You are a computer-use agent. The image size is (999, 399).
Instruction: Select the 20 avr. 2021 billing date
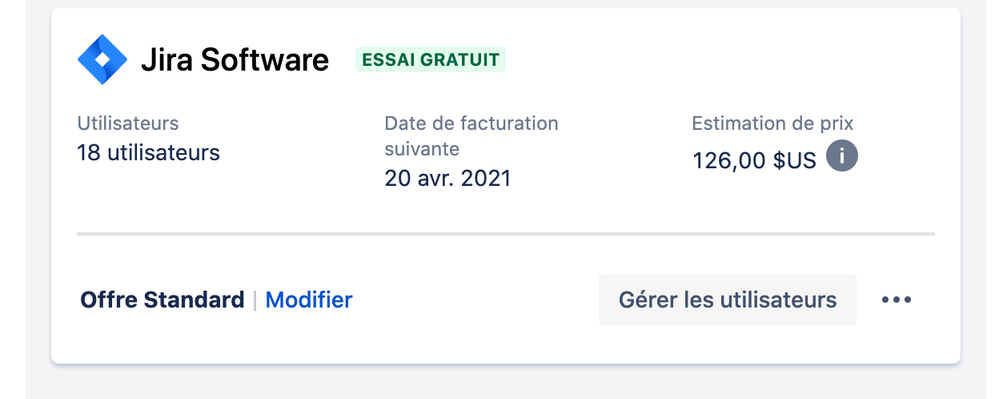click(448, 178)
